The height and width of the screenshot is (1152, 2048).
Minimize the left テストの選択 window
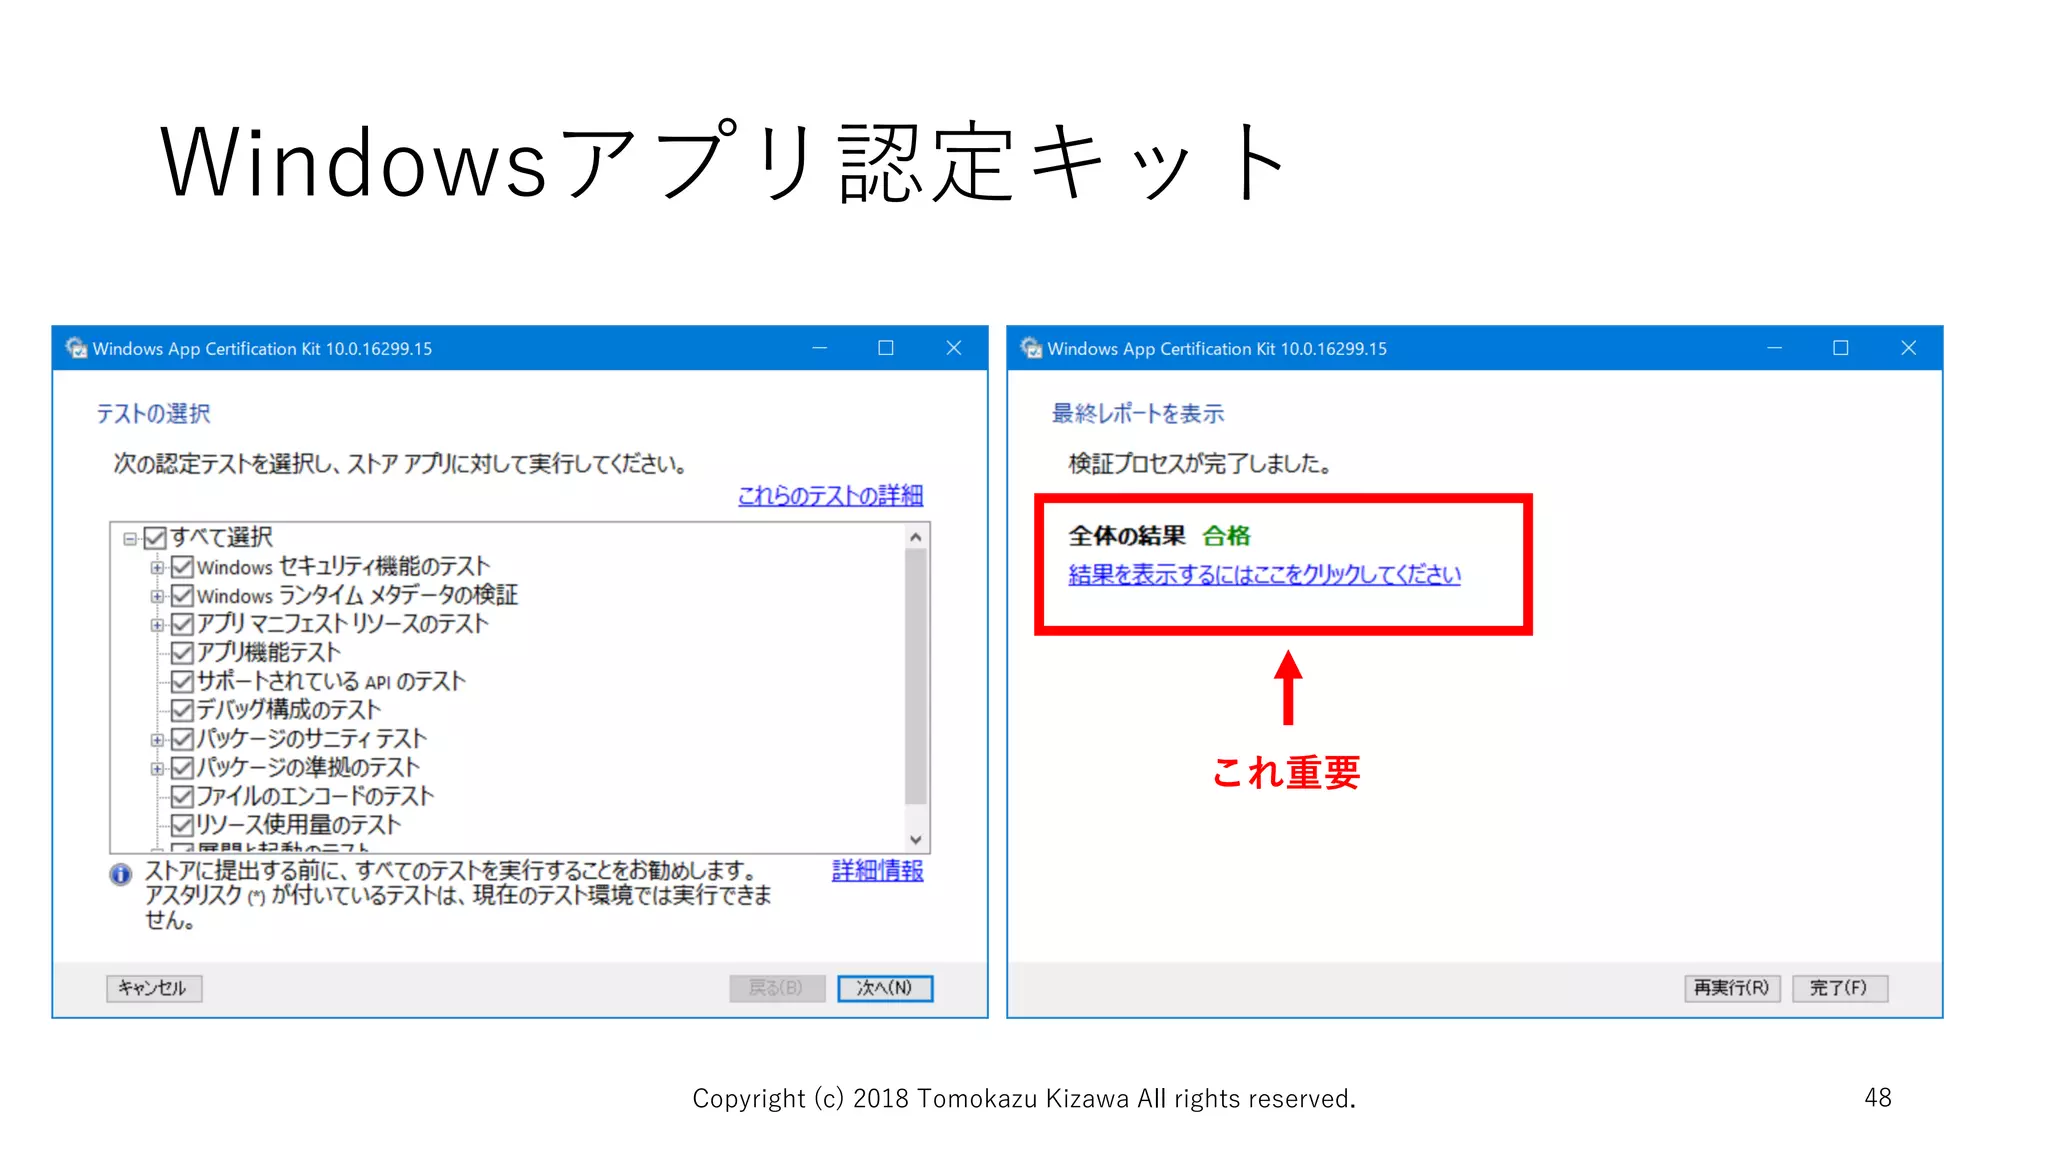click(820, 348)
